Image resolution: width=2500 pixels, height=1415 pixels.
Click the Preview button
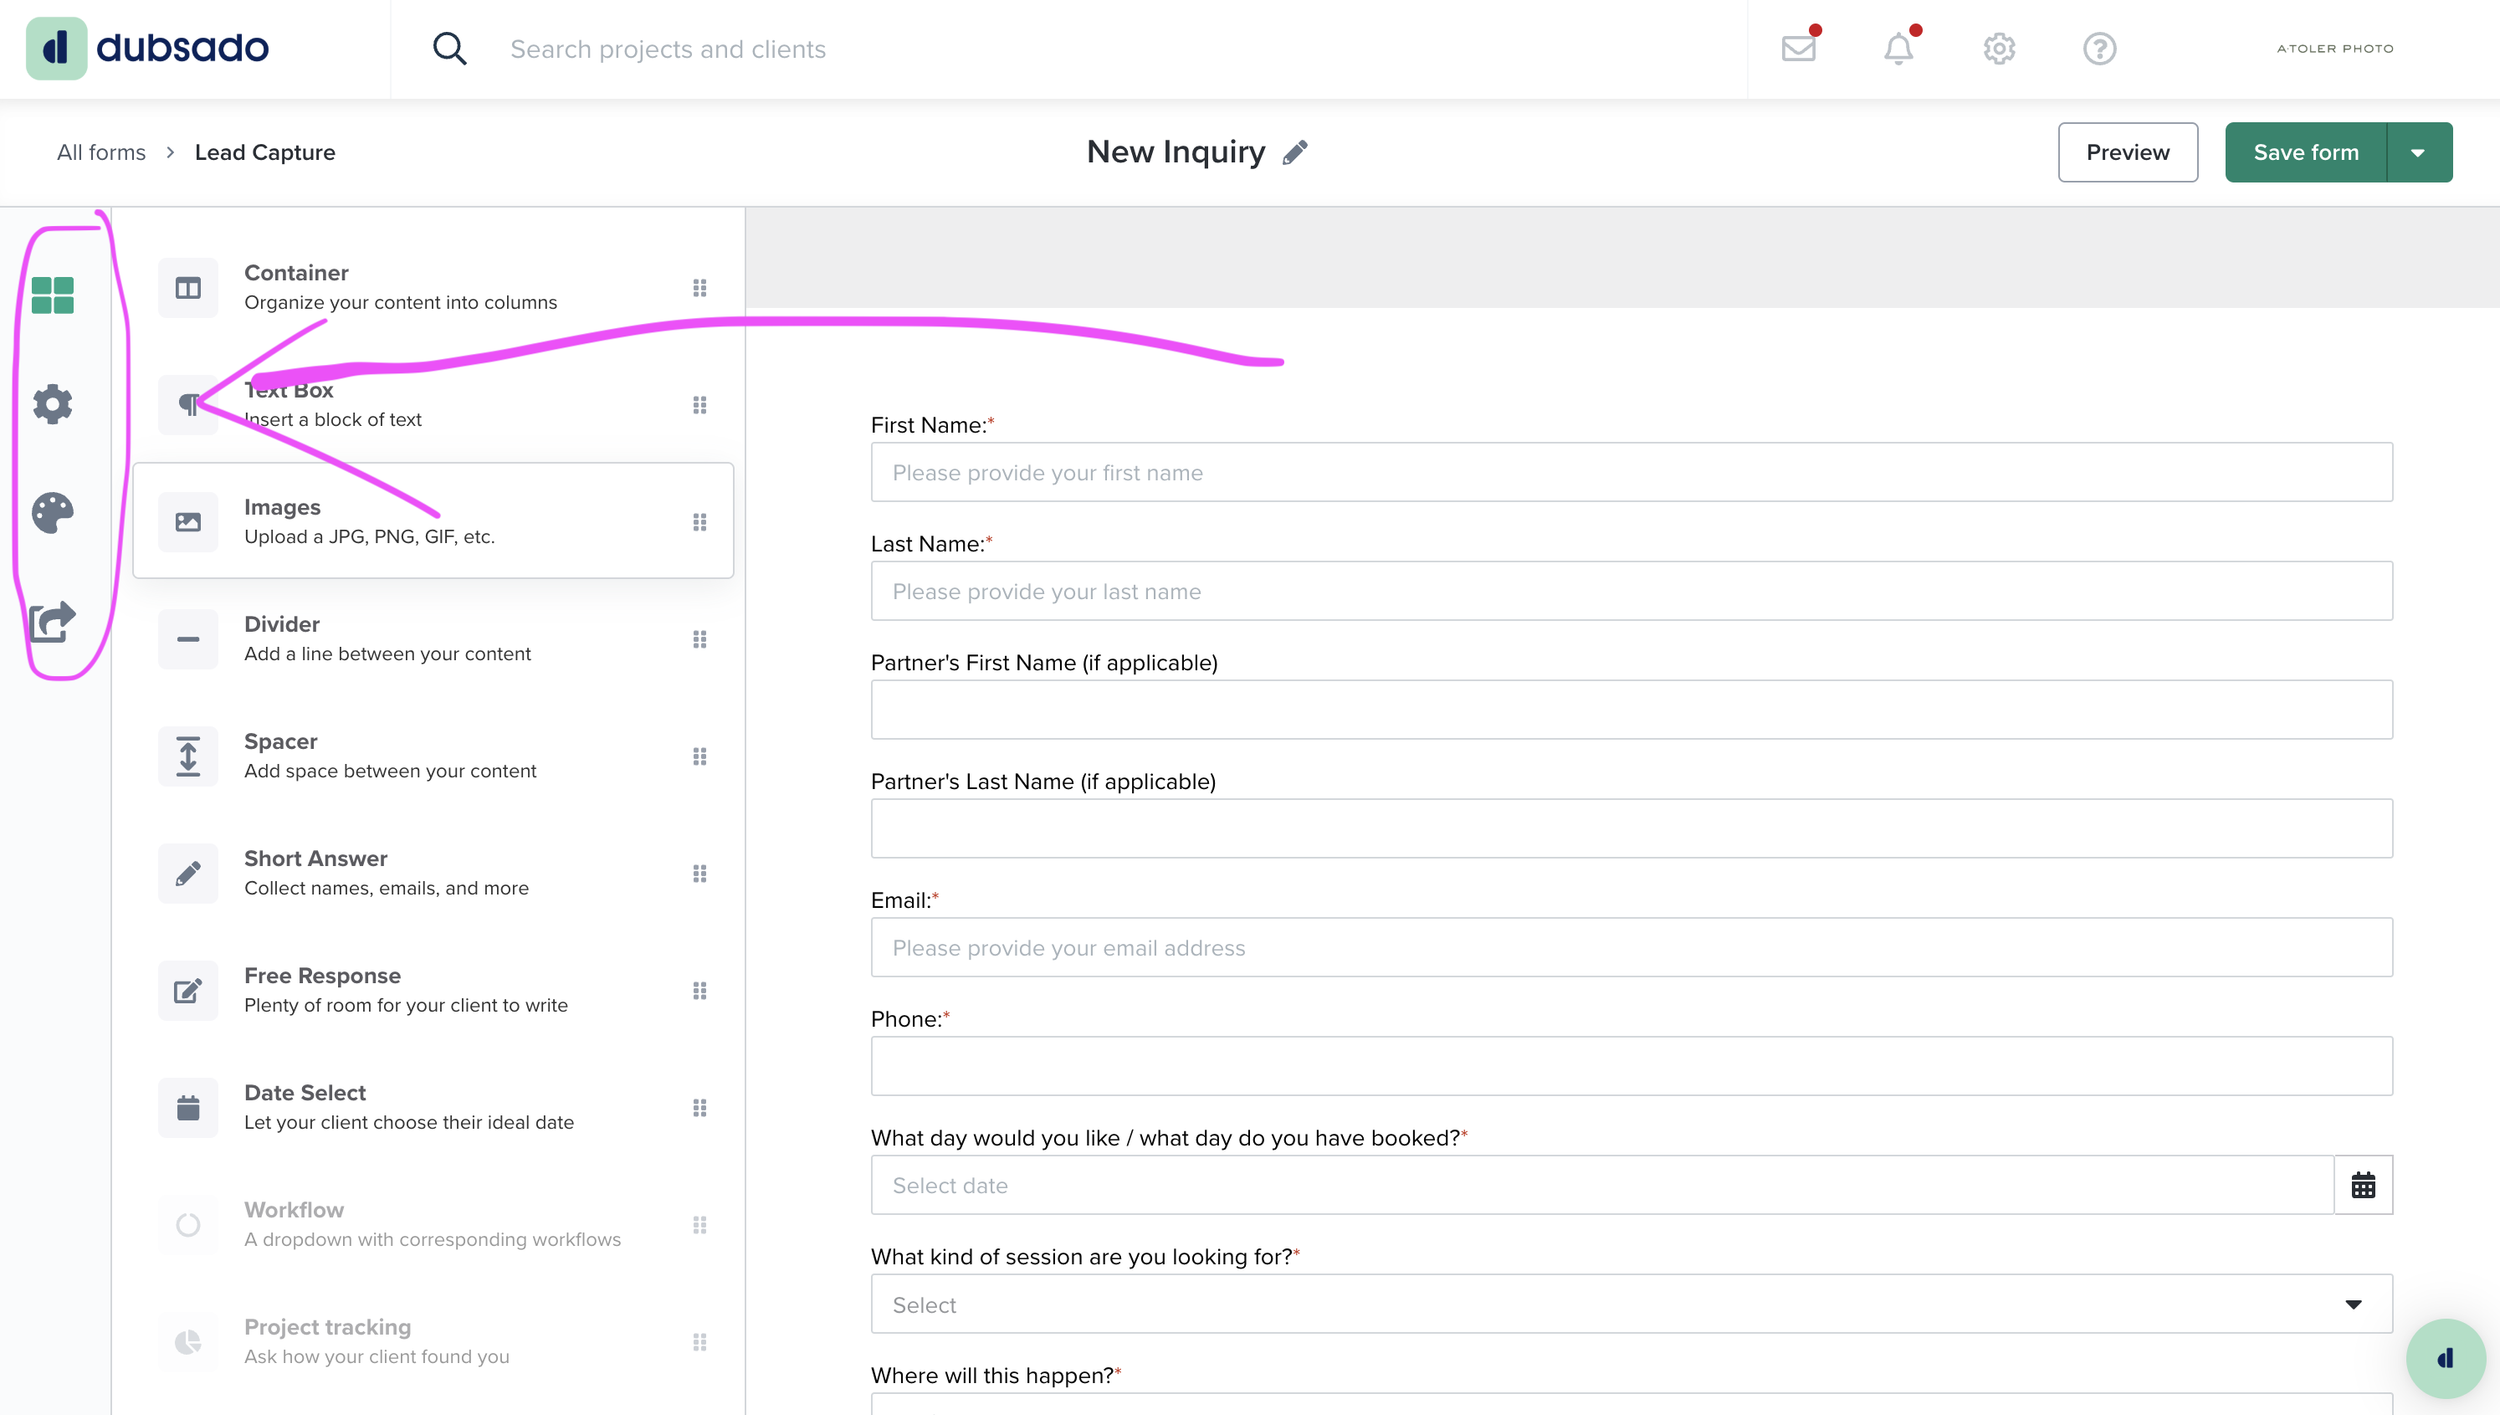2127,152
